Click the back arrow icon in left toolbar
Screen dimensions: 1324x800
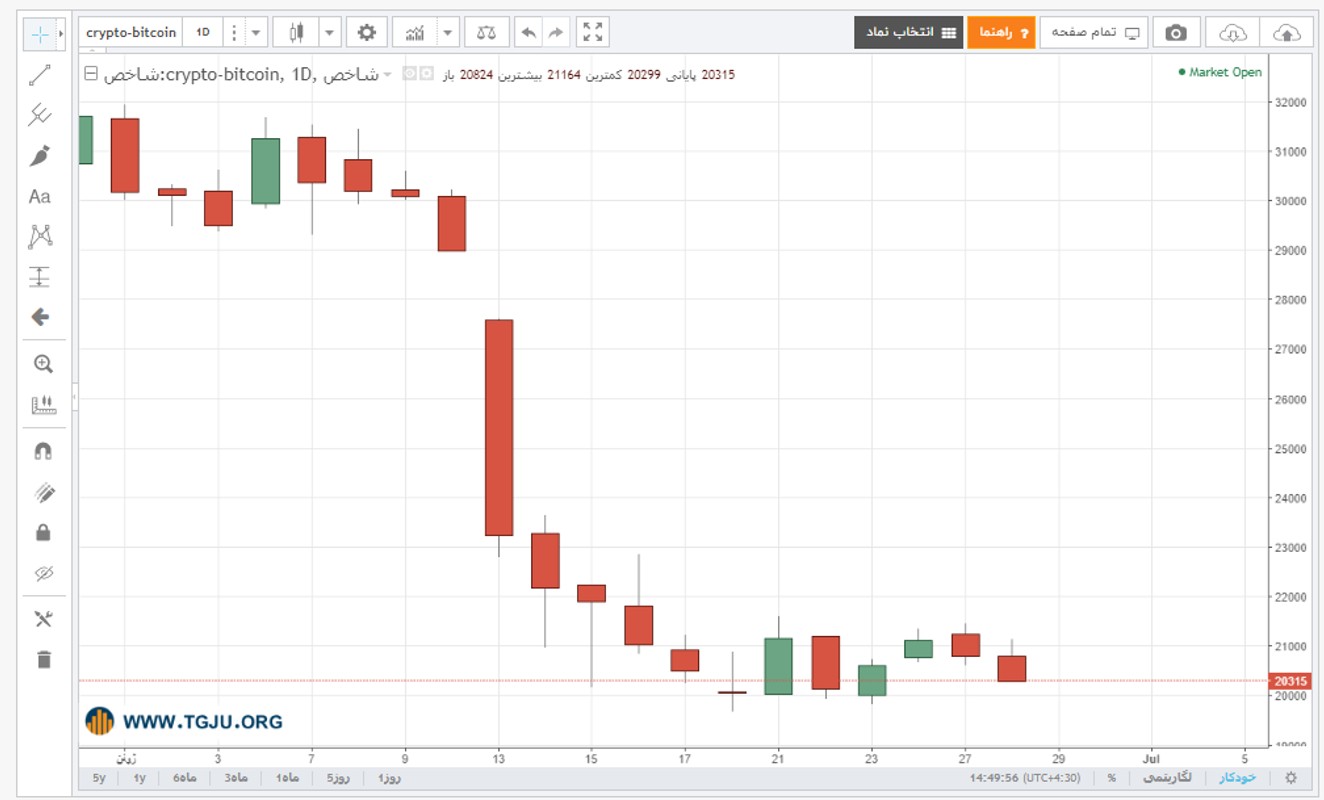point(40,317)
